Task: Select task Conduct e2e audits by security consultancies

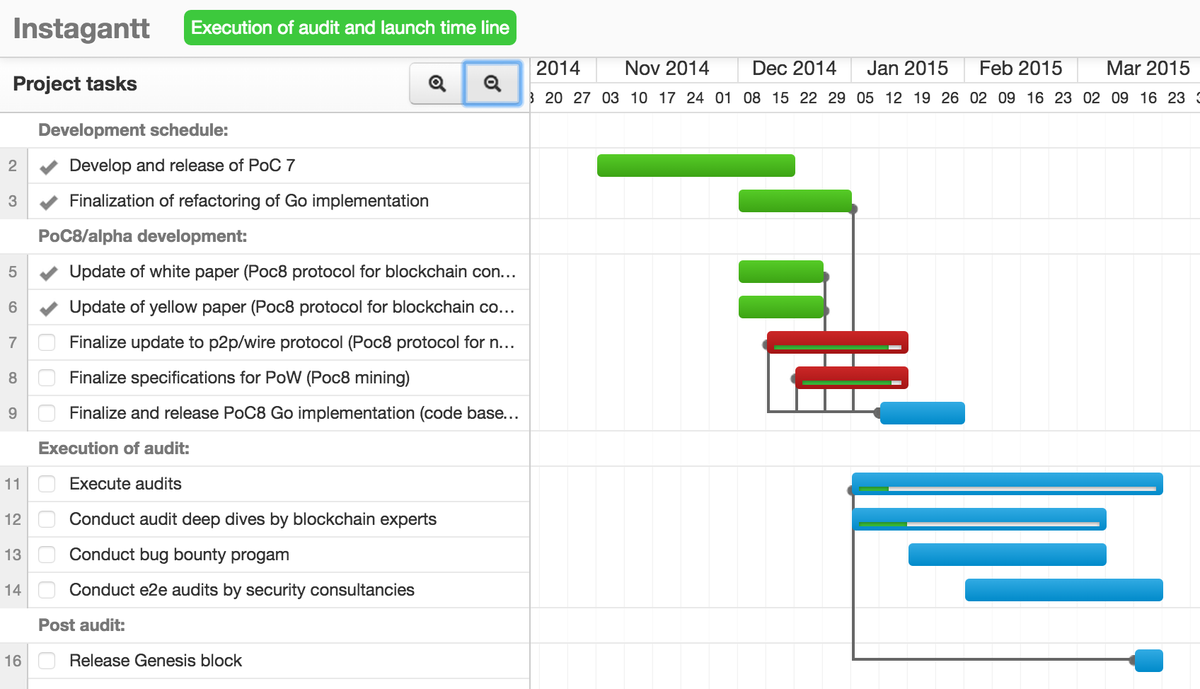Action: pos(242,590)
